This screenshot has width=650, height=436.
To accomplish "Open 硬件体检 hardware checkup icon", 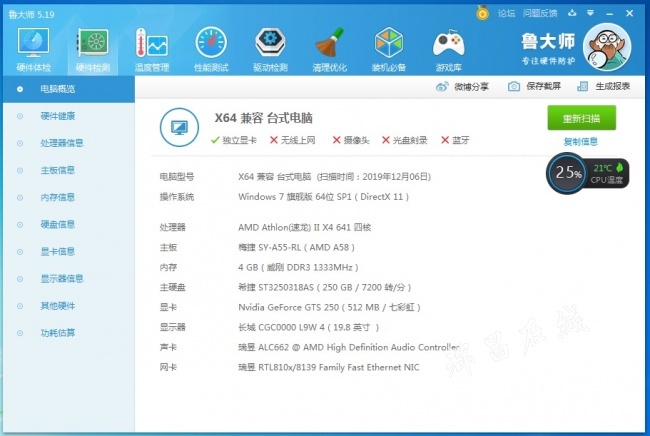I will click(x=33, y=49).
